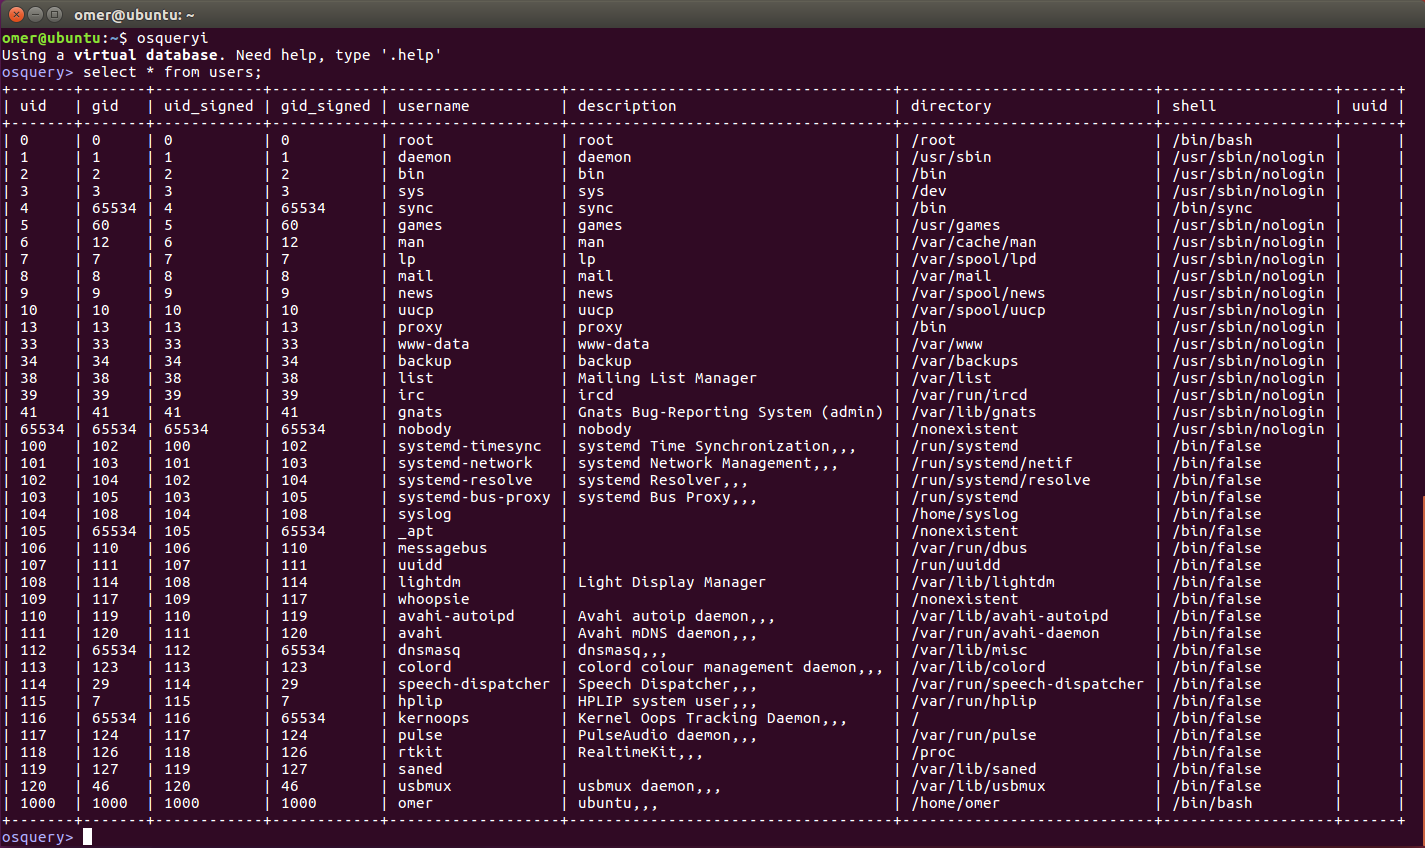
Task: Click the '/var/lib/avahi-autoipd' directory
Action: click(x=1010, y=616)
